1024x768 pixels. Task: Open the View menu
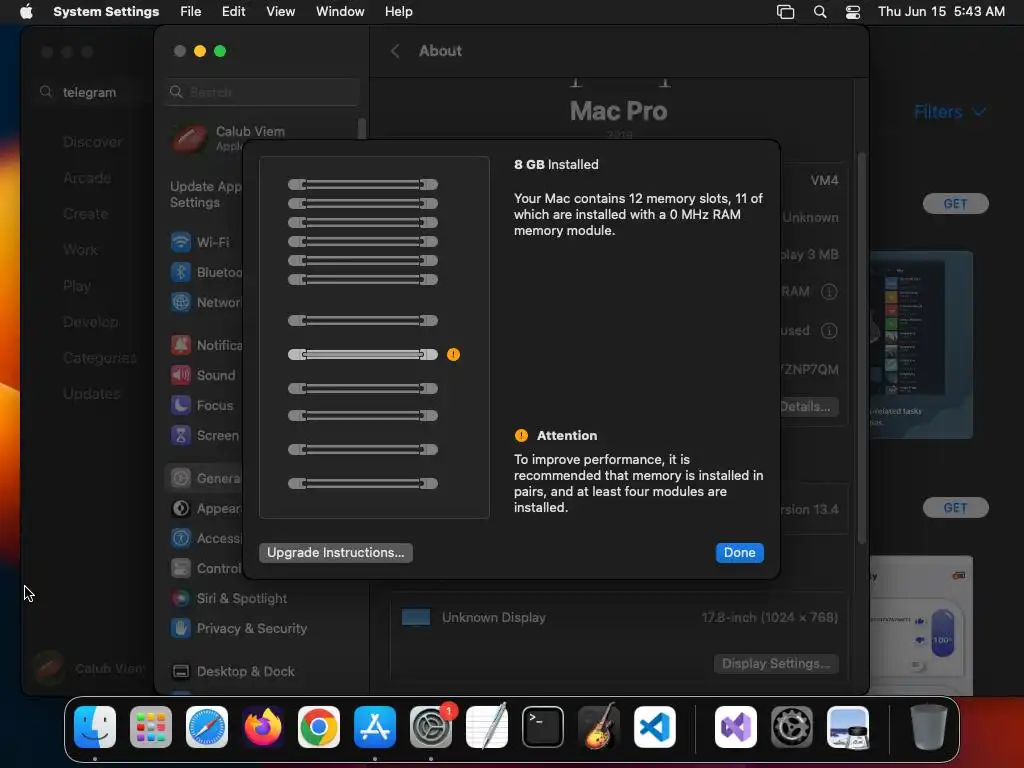[x=280, y=12]
